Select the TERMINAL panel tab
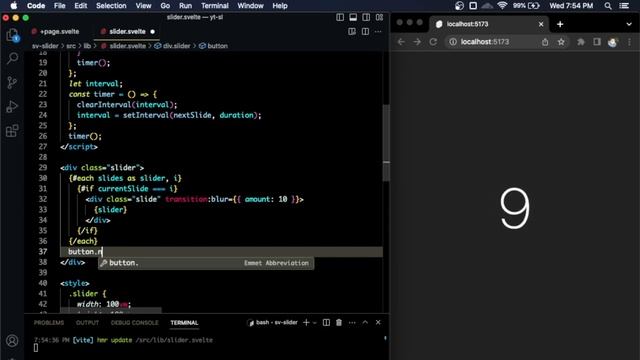The image size is (640, 360). 184,322
